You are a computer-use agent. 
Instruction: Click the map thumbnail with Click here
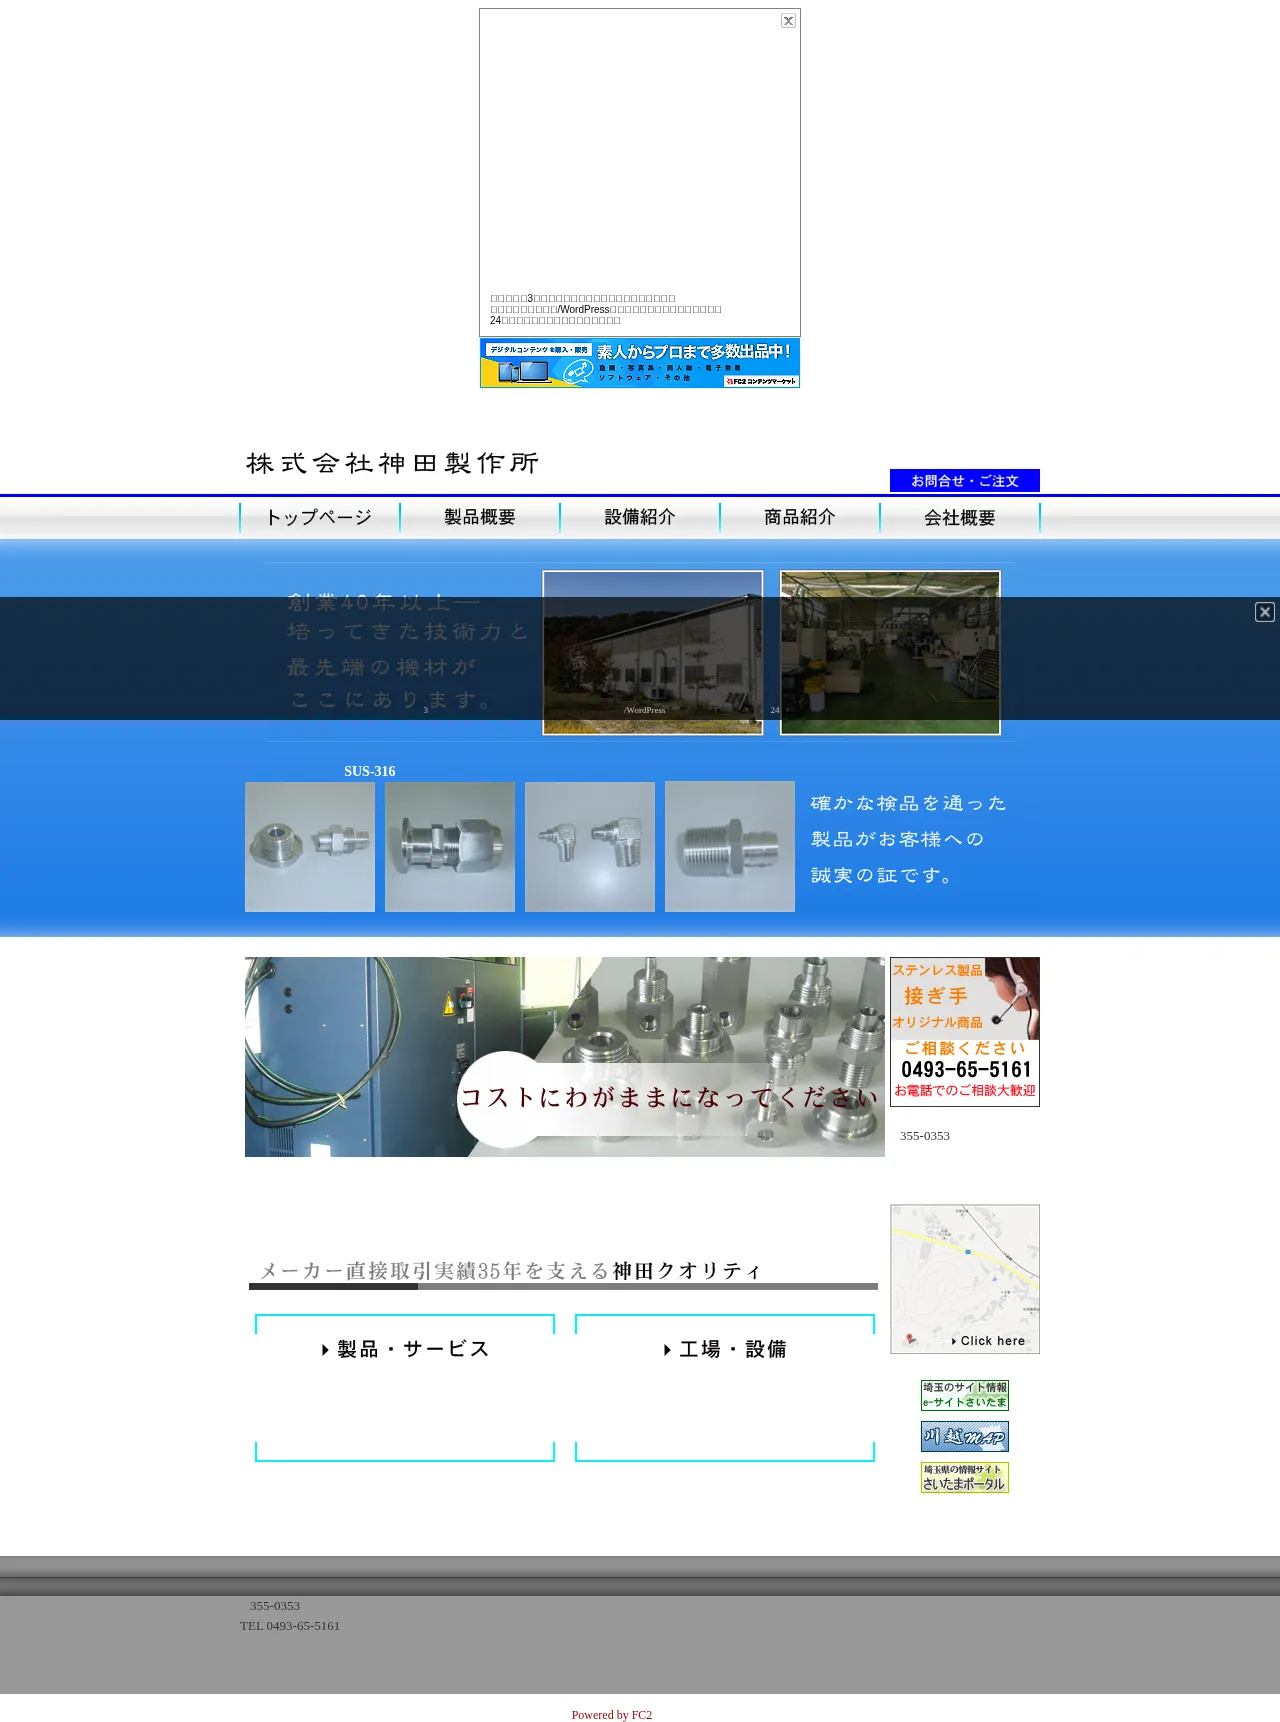[x=964, y=1279]
